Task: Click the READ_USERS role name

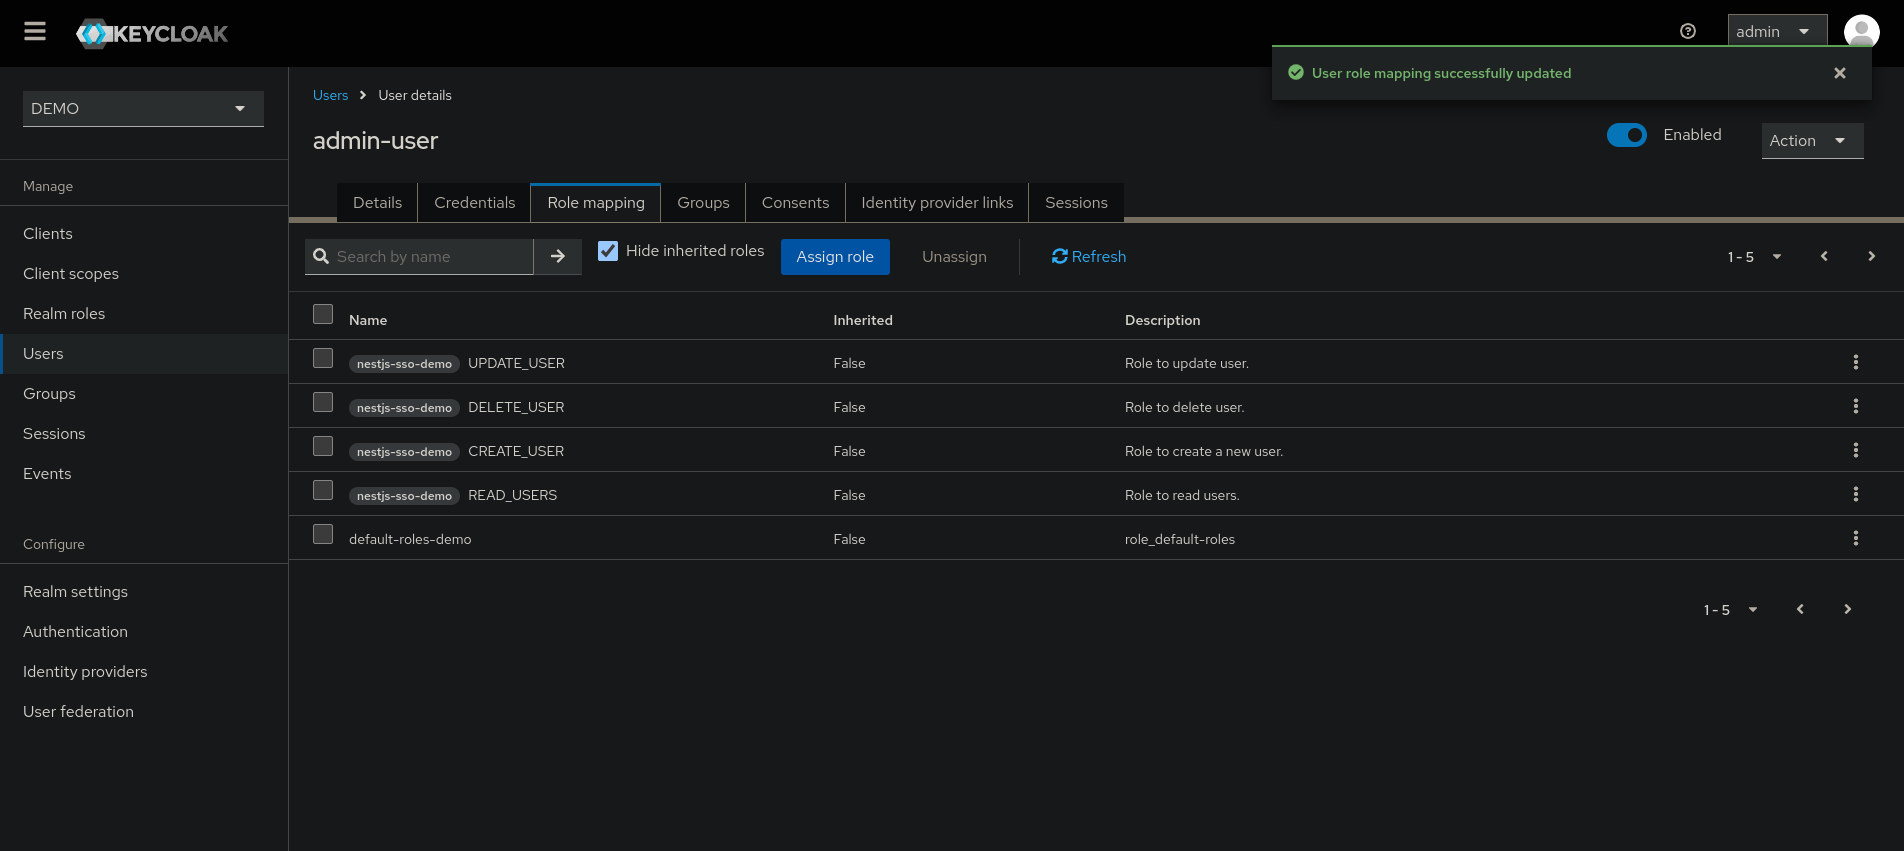Action: [x=512, y=495]
